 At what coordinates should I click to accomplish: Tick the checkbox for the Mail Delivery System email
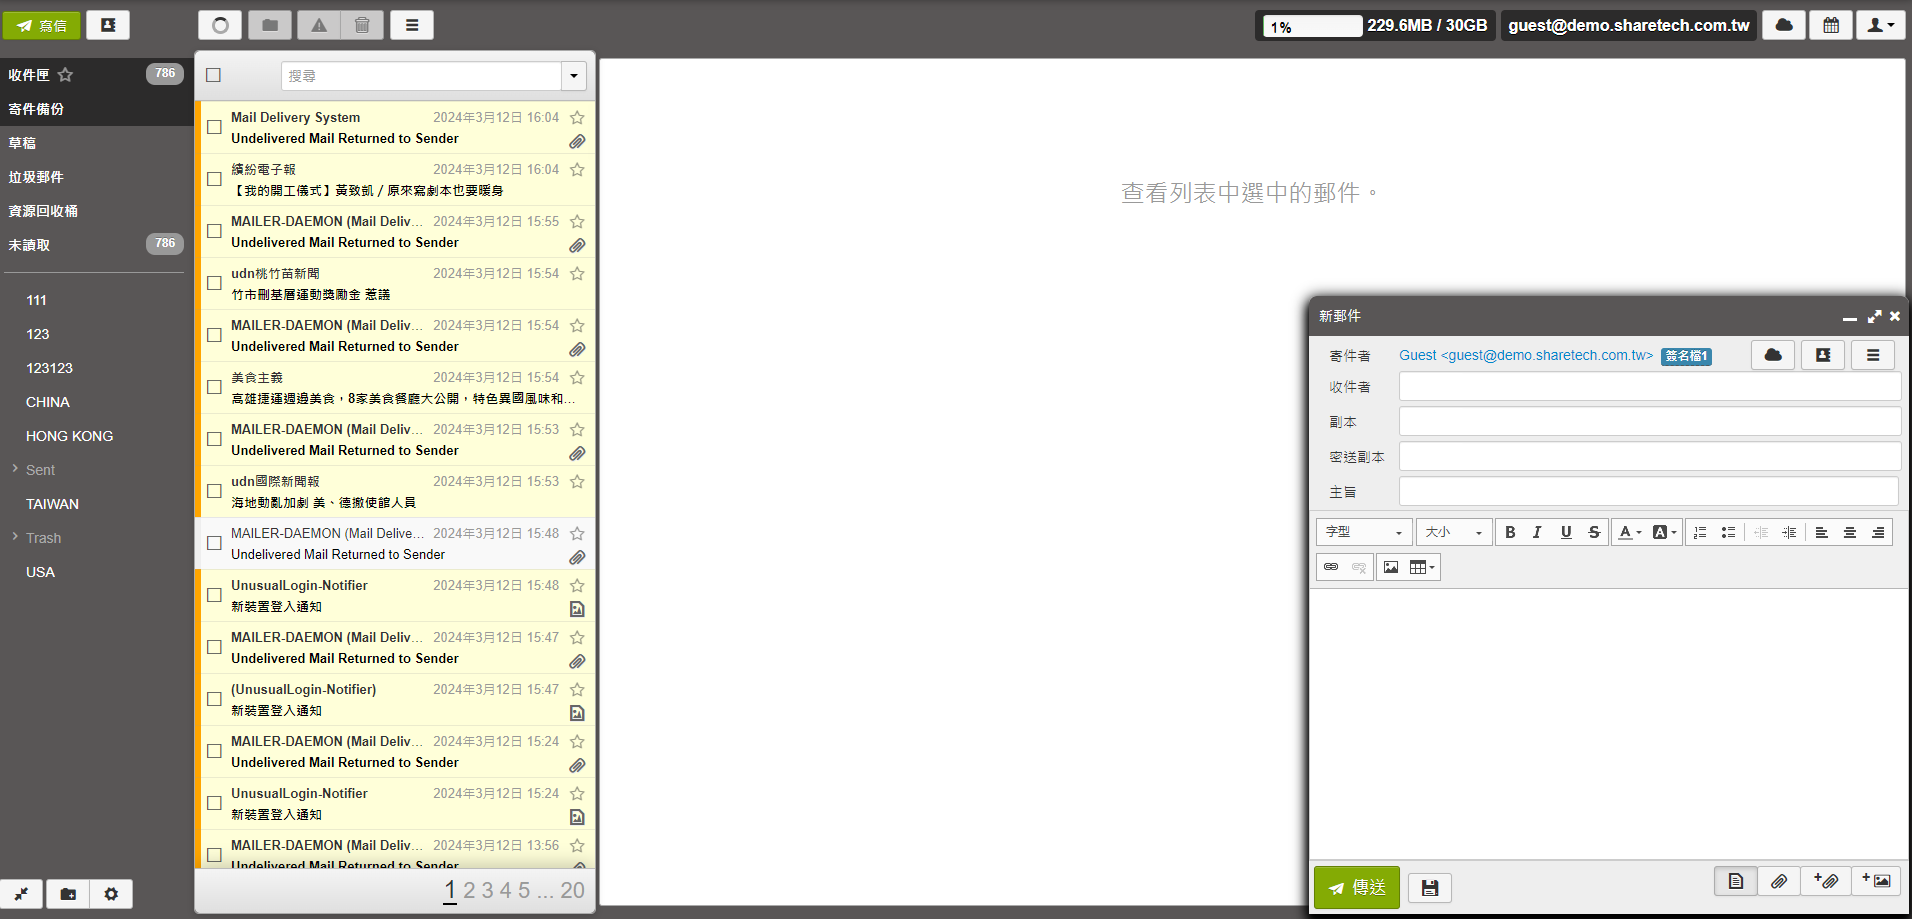214,127
